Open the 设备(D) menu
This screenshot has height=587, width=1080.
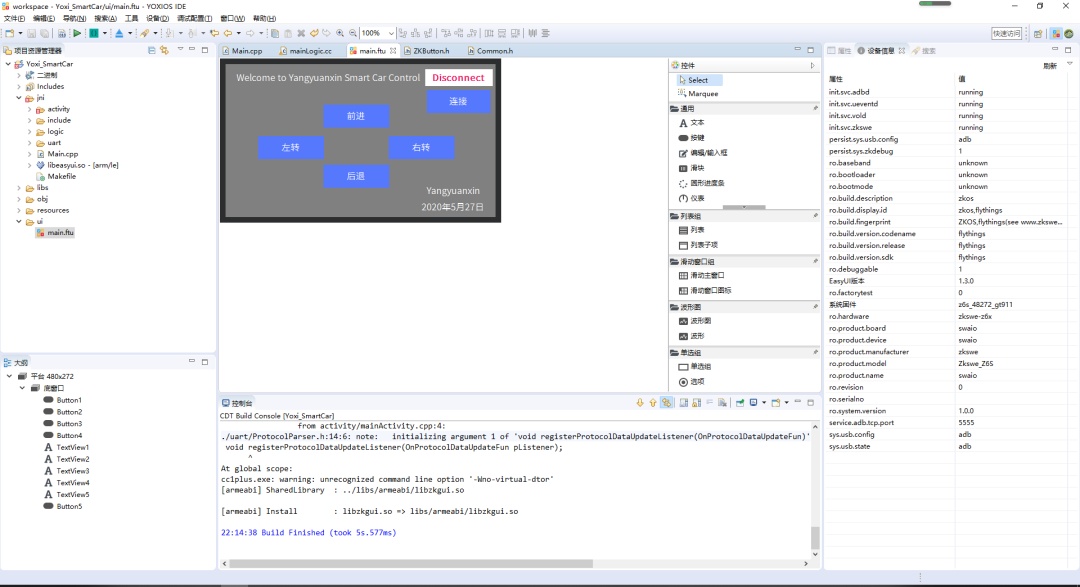[157, 19]
